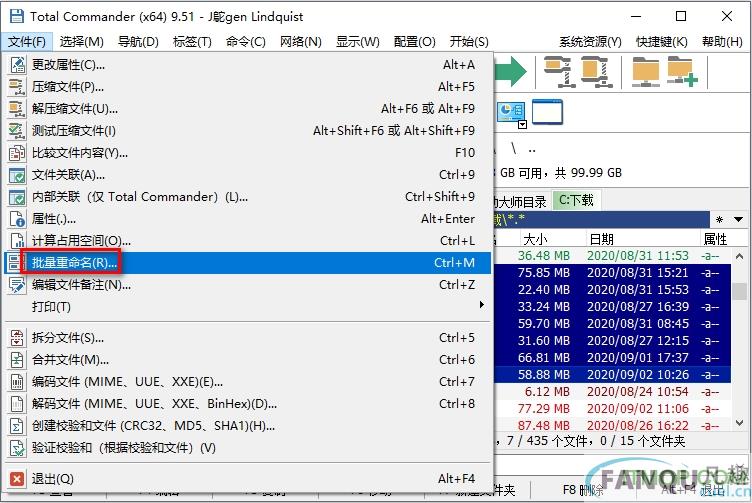Click file list scrollbar up arrow
This screenshot has height=503, width=752.
pyautogui.click(x=740, y=257)
